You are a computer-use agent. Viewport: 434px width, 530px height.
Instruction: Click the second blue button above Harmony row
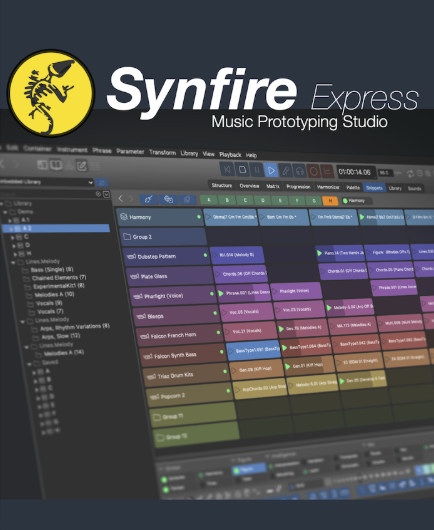pos(168,199)
